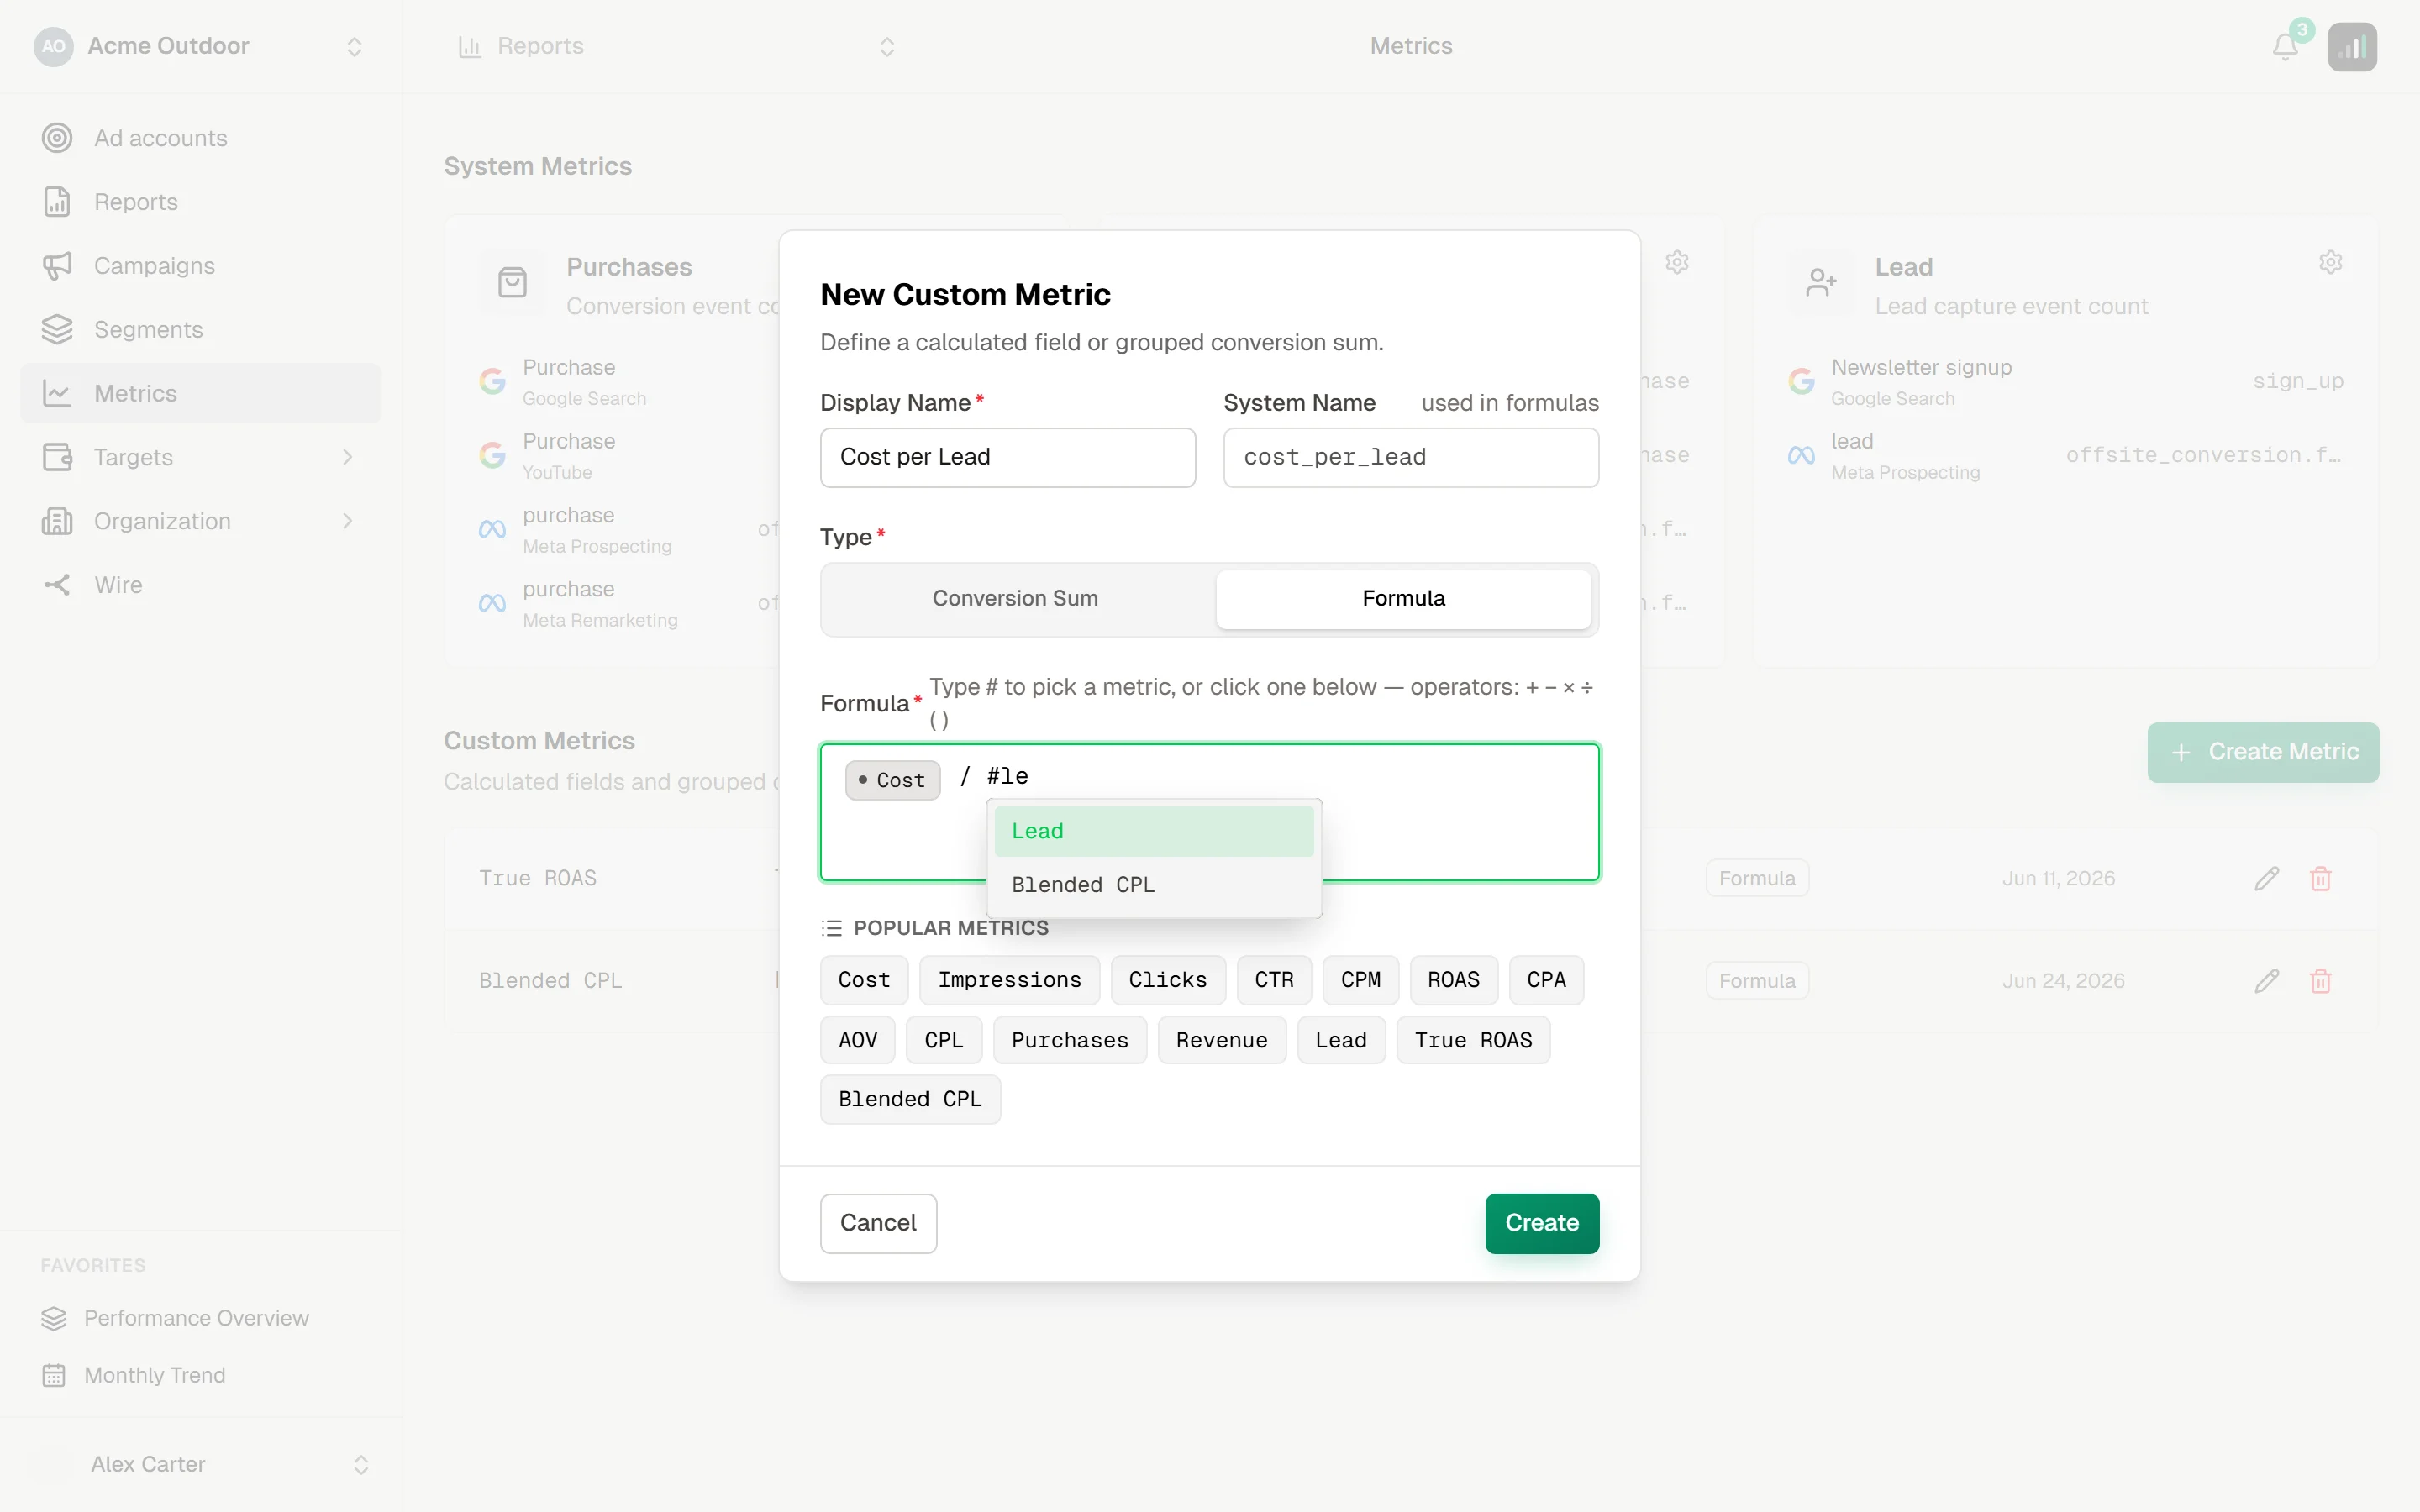This screenshot has width=2420, height=1512.
Task: Add the CPL metric chip
Action: pos(944,1040)
